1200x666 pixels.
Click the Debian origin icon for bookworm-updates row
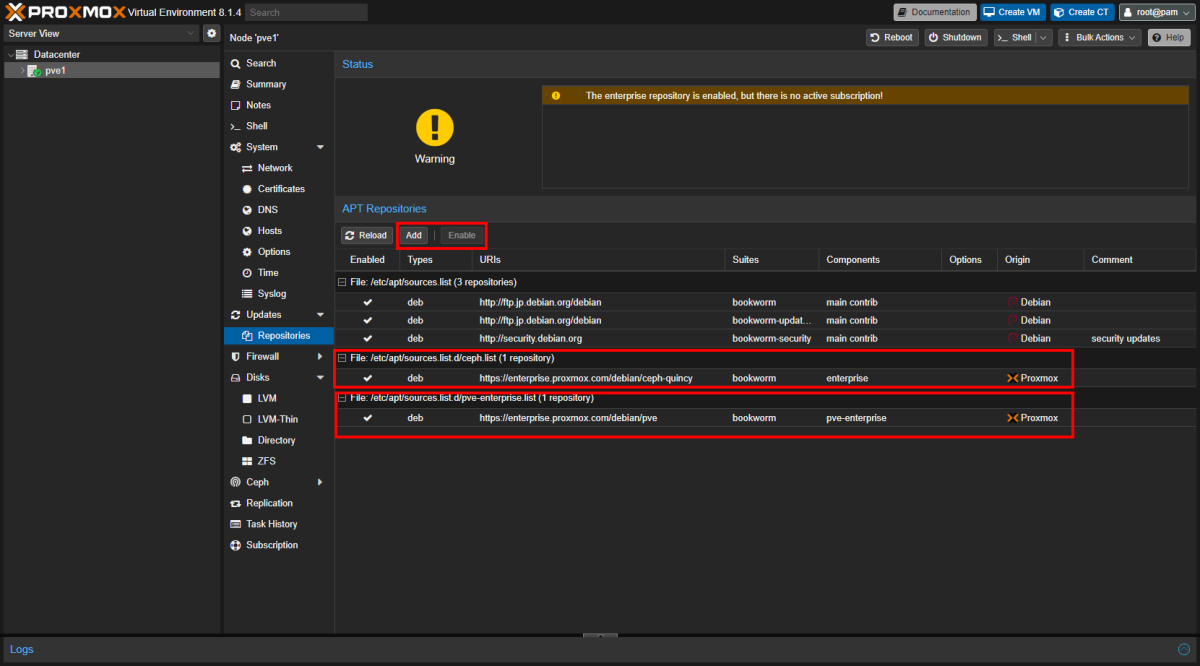point(1012,320)
